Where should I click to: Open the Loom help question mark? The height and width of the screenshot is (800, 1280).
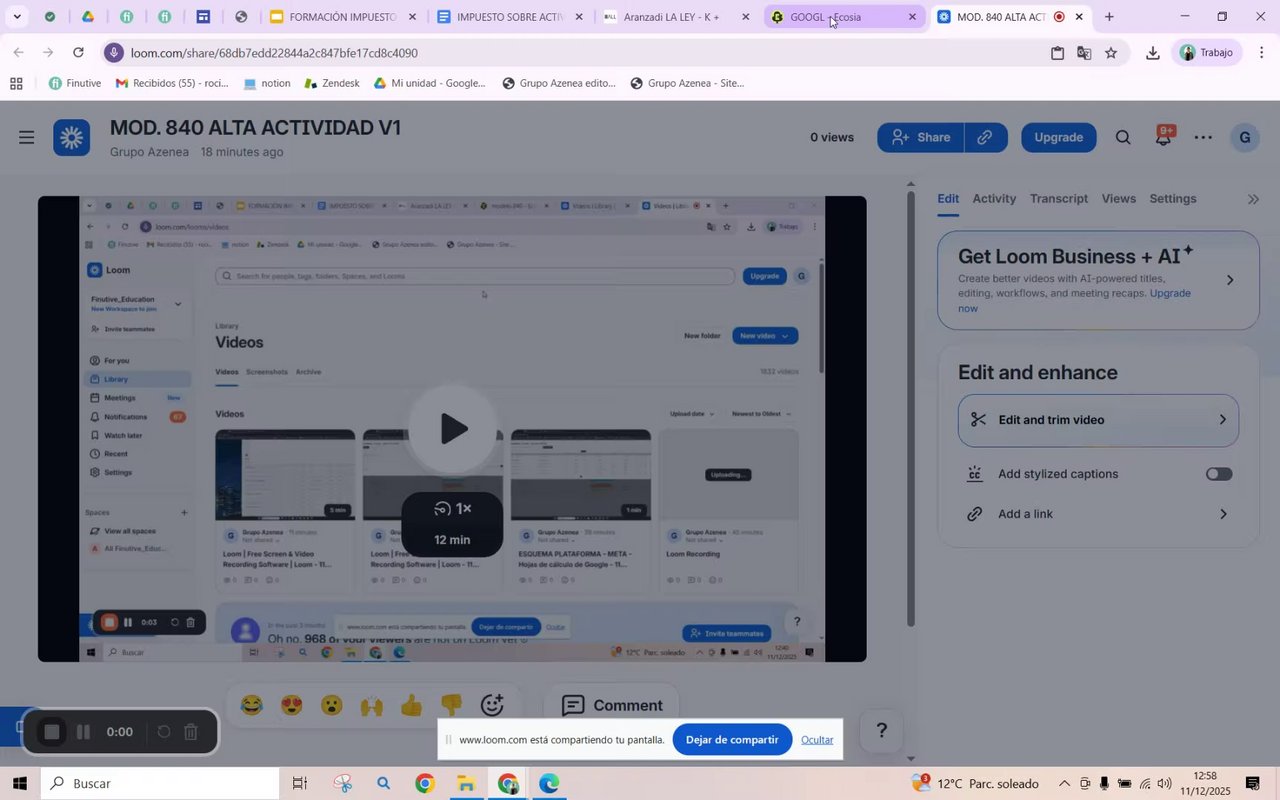(x=881, y=731)
